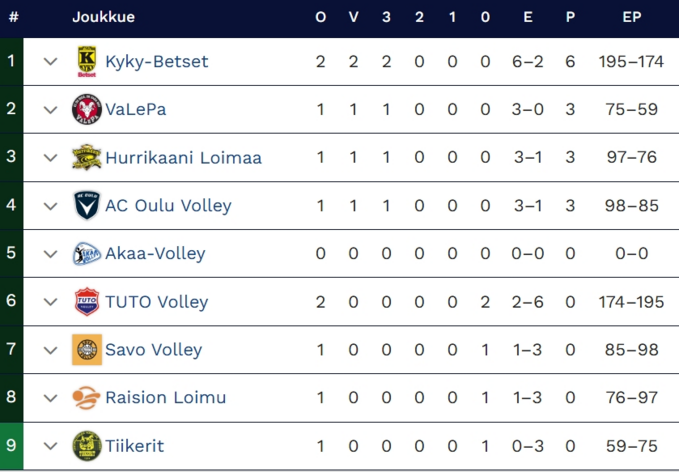679x472 pixels.
Task: Click the Hurrikaani Loimaa team logo
Action: (x=87, y=158)
